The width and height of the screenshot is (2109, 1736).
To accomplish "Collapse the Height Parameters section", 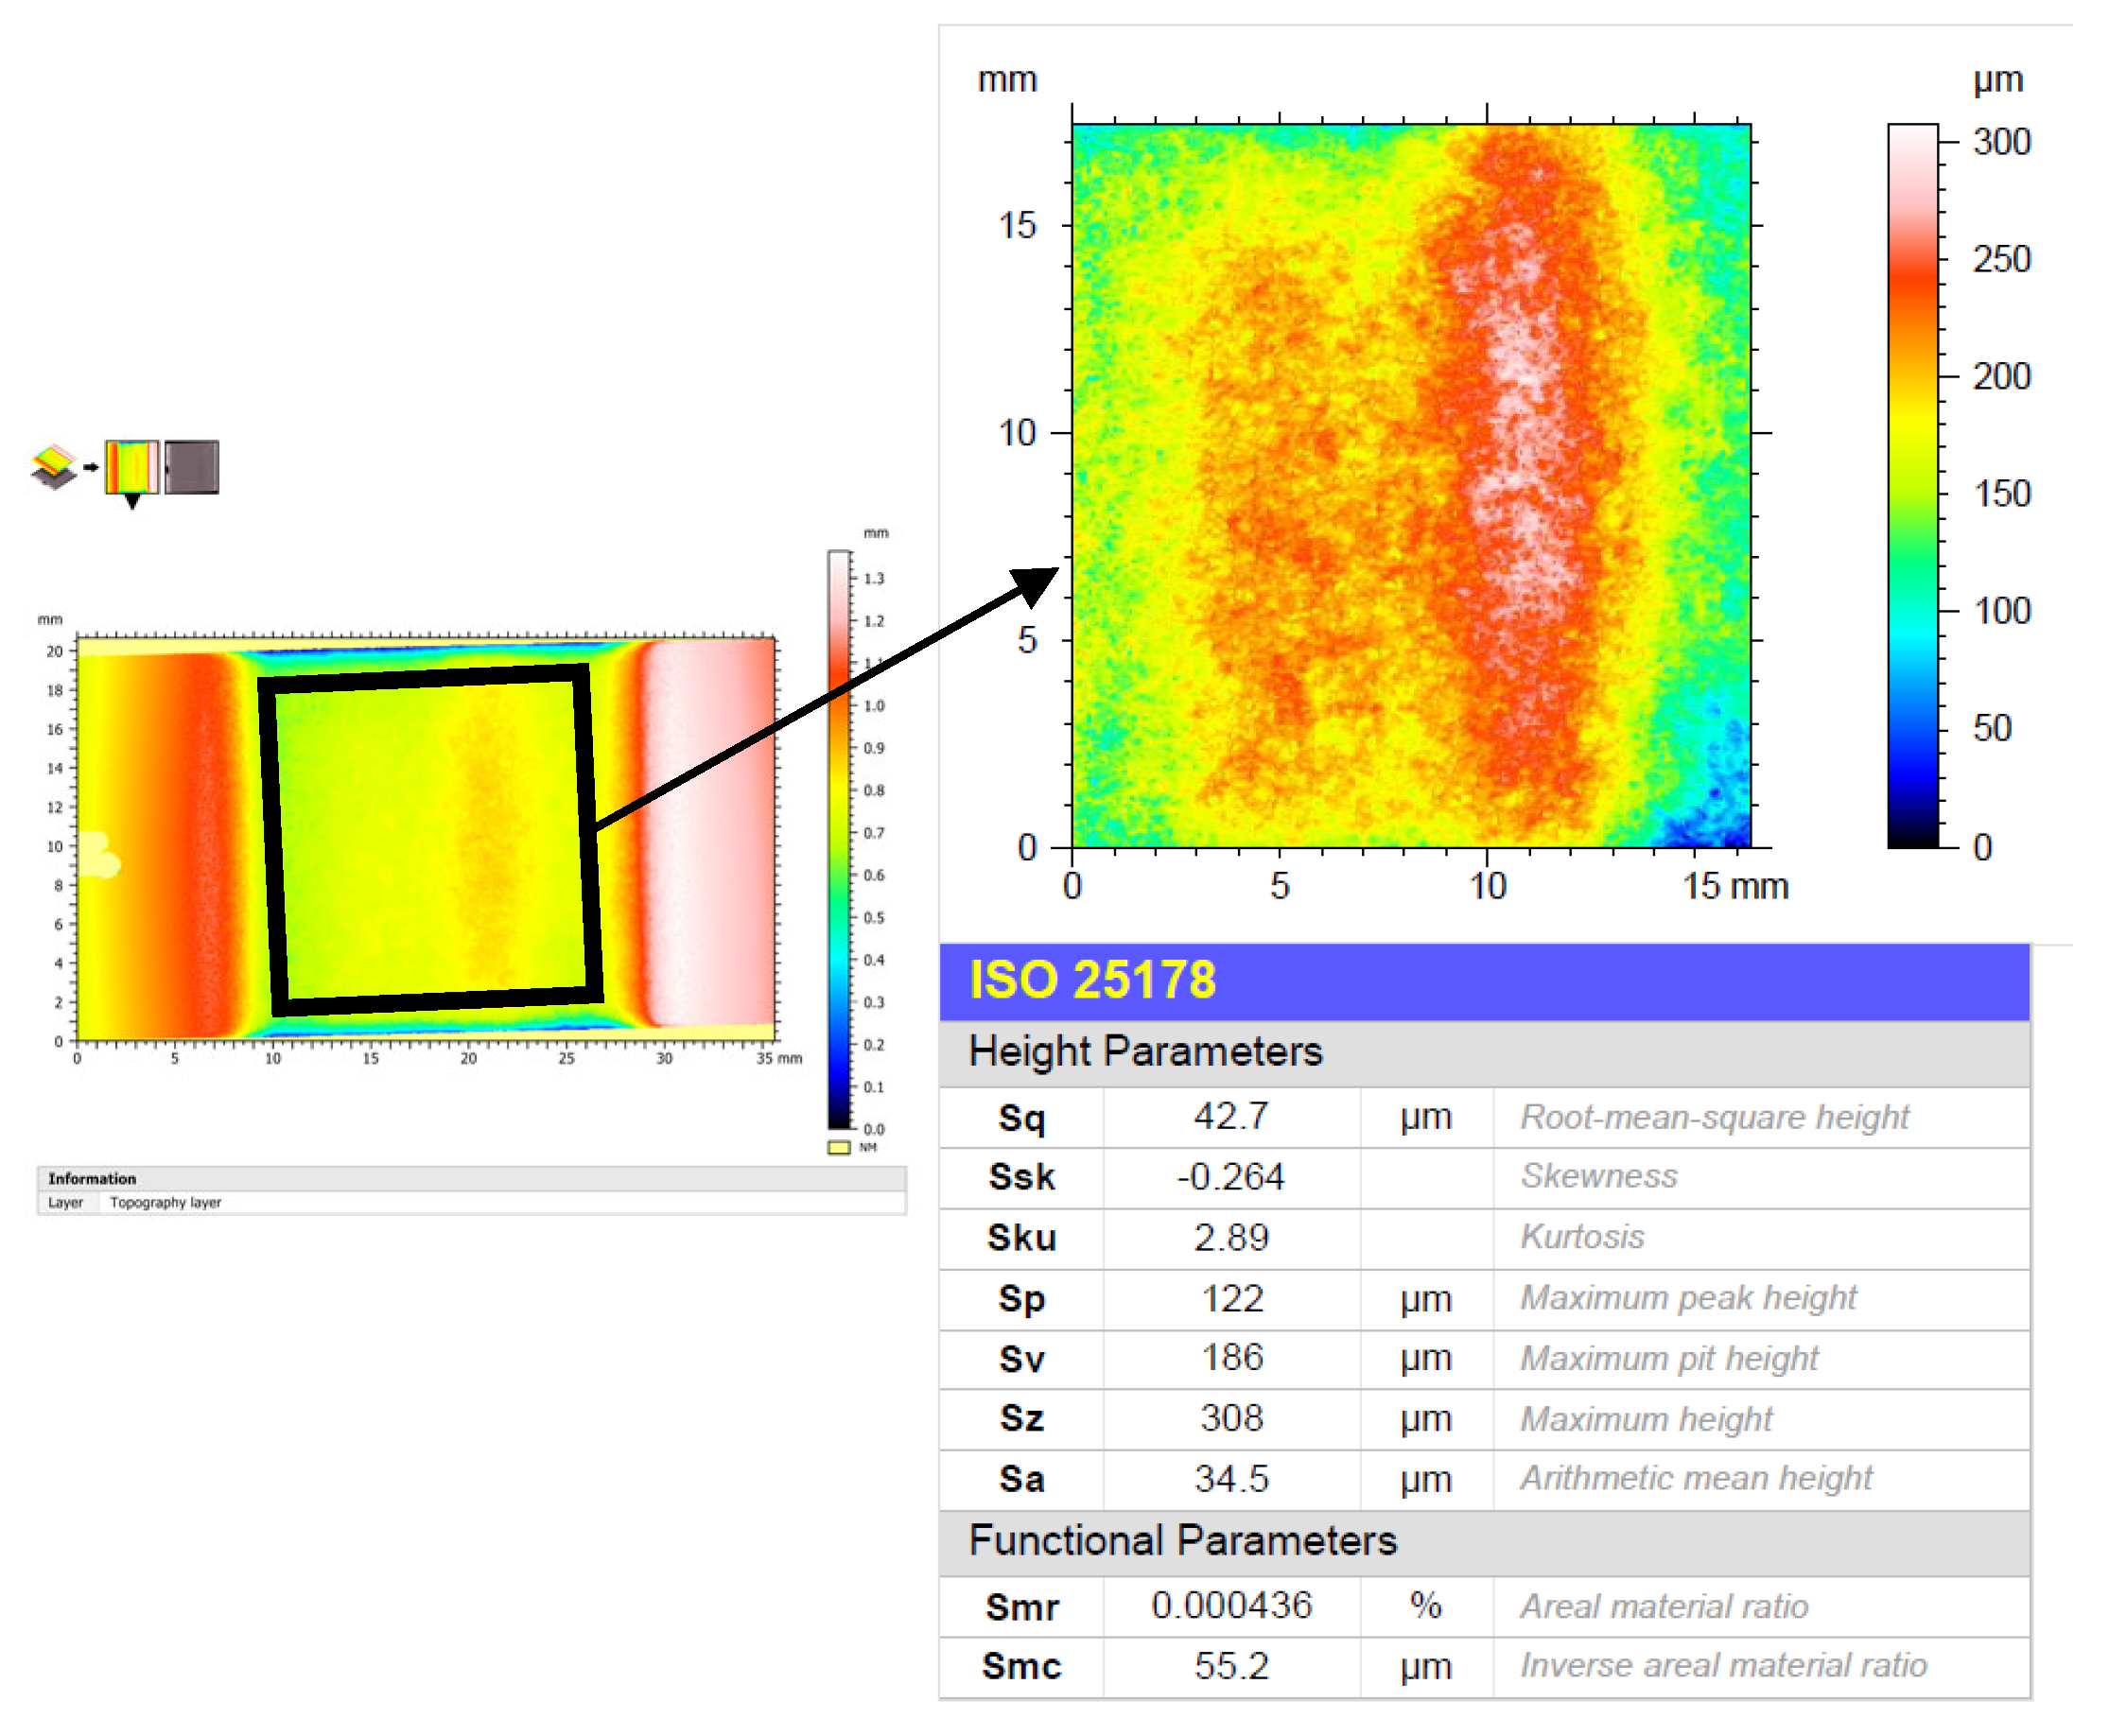I will click(1145, 1052).
